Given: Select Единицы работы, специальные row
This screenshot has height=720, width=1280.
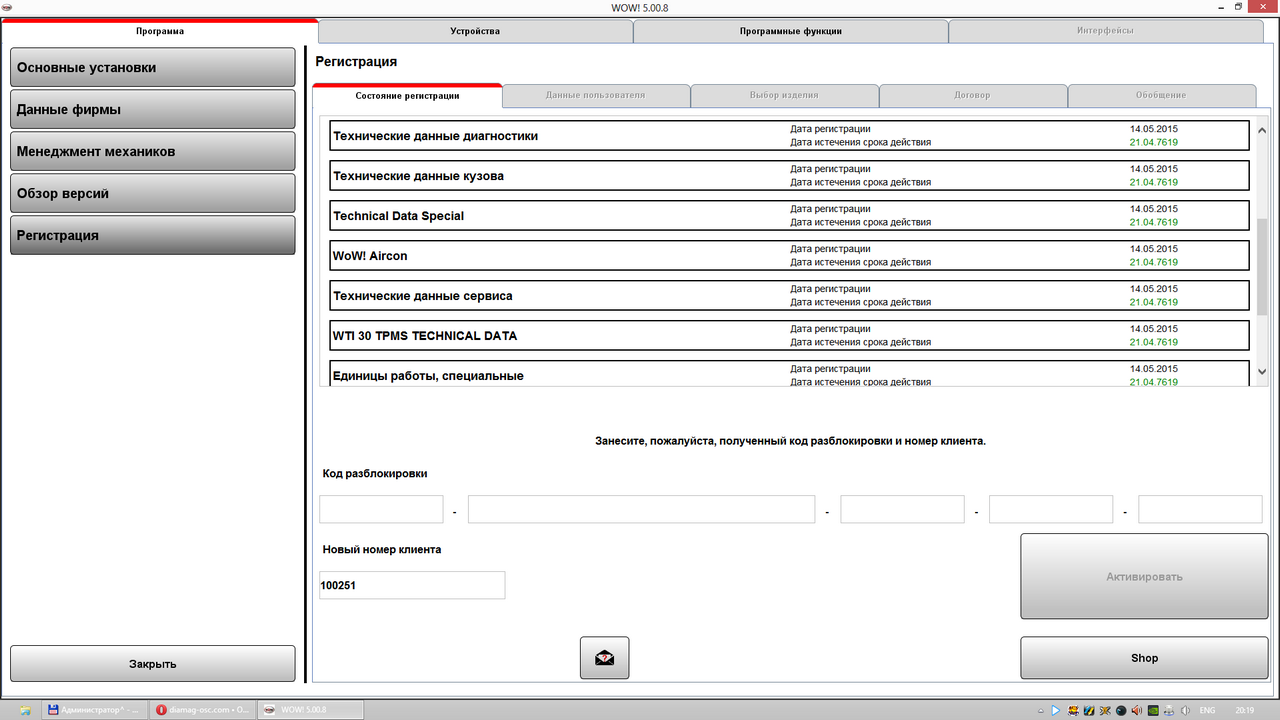Looking at the screenshot, I should coord(789,374).
